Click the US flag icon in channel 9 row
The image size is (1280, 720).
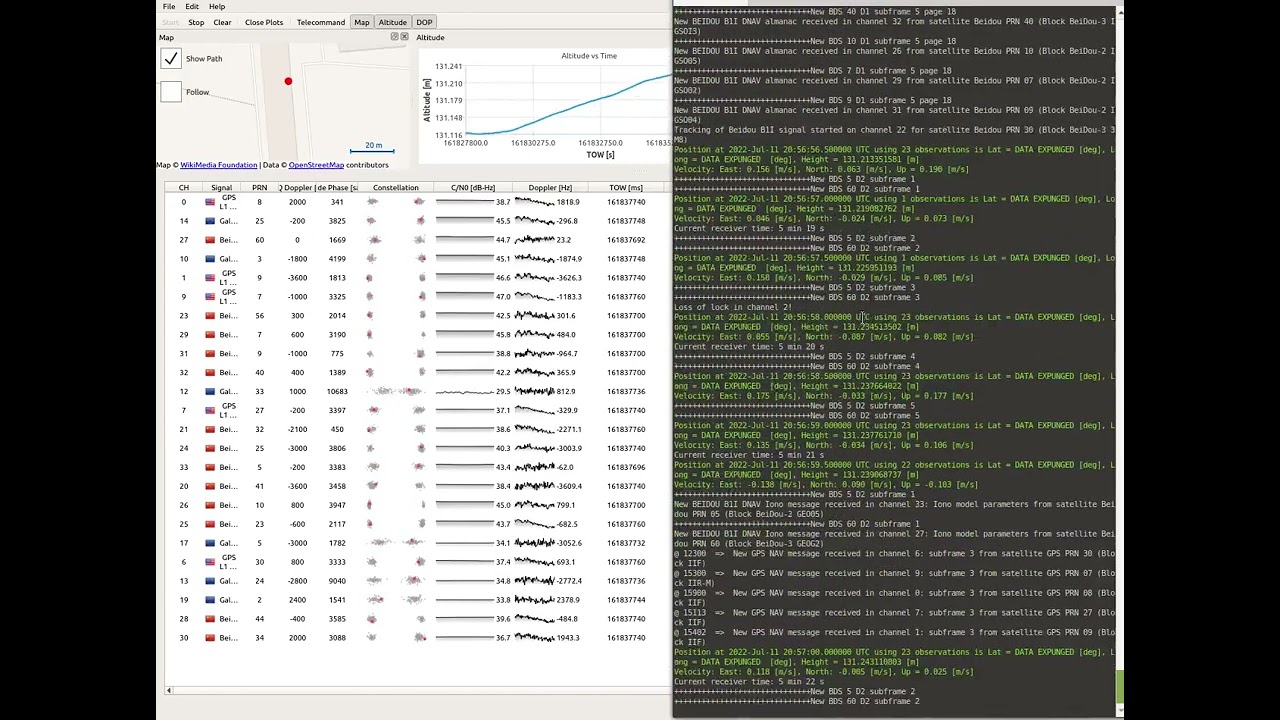coord(210,297)
